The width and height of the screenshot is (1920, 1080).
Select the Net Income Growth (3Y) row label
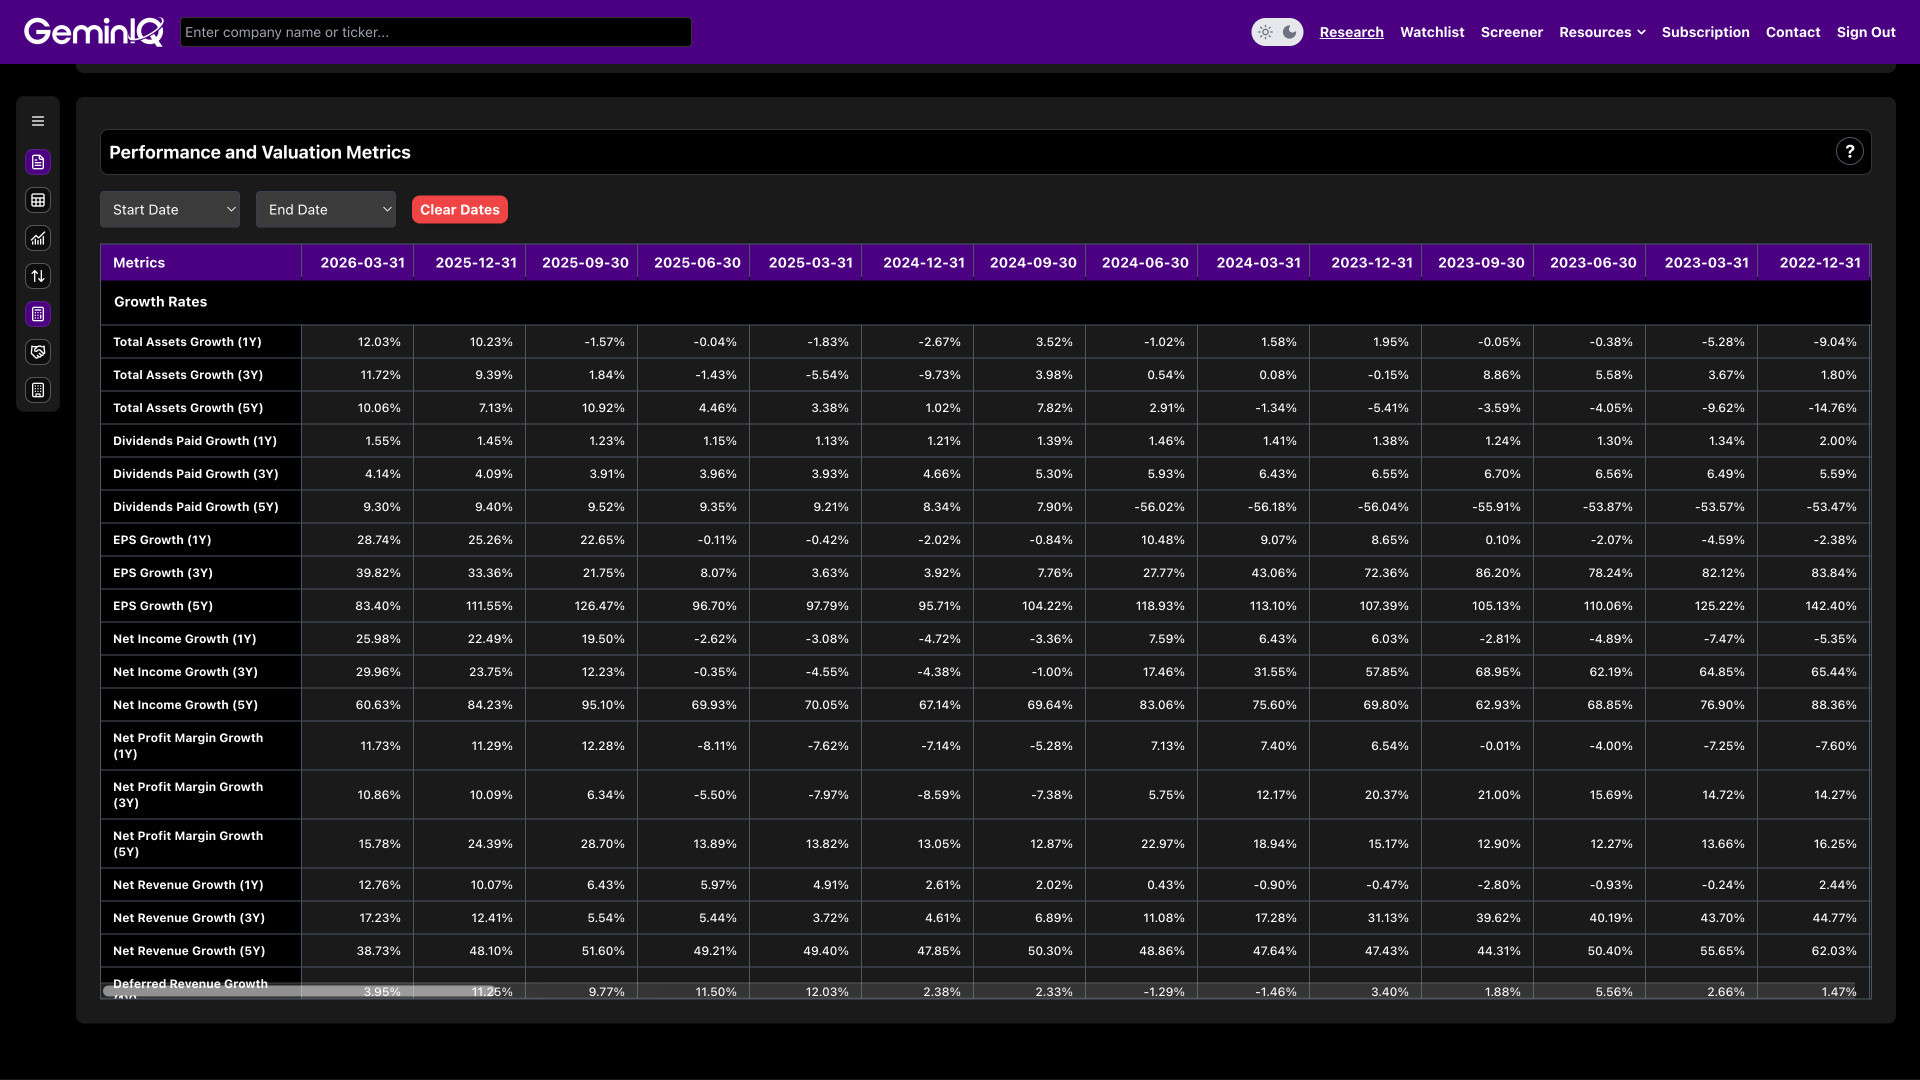coord(185,671)
